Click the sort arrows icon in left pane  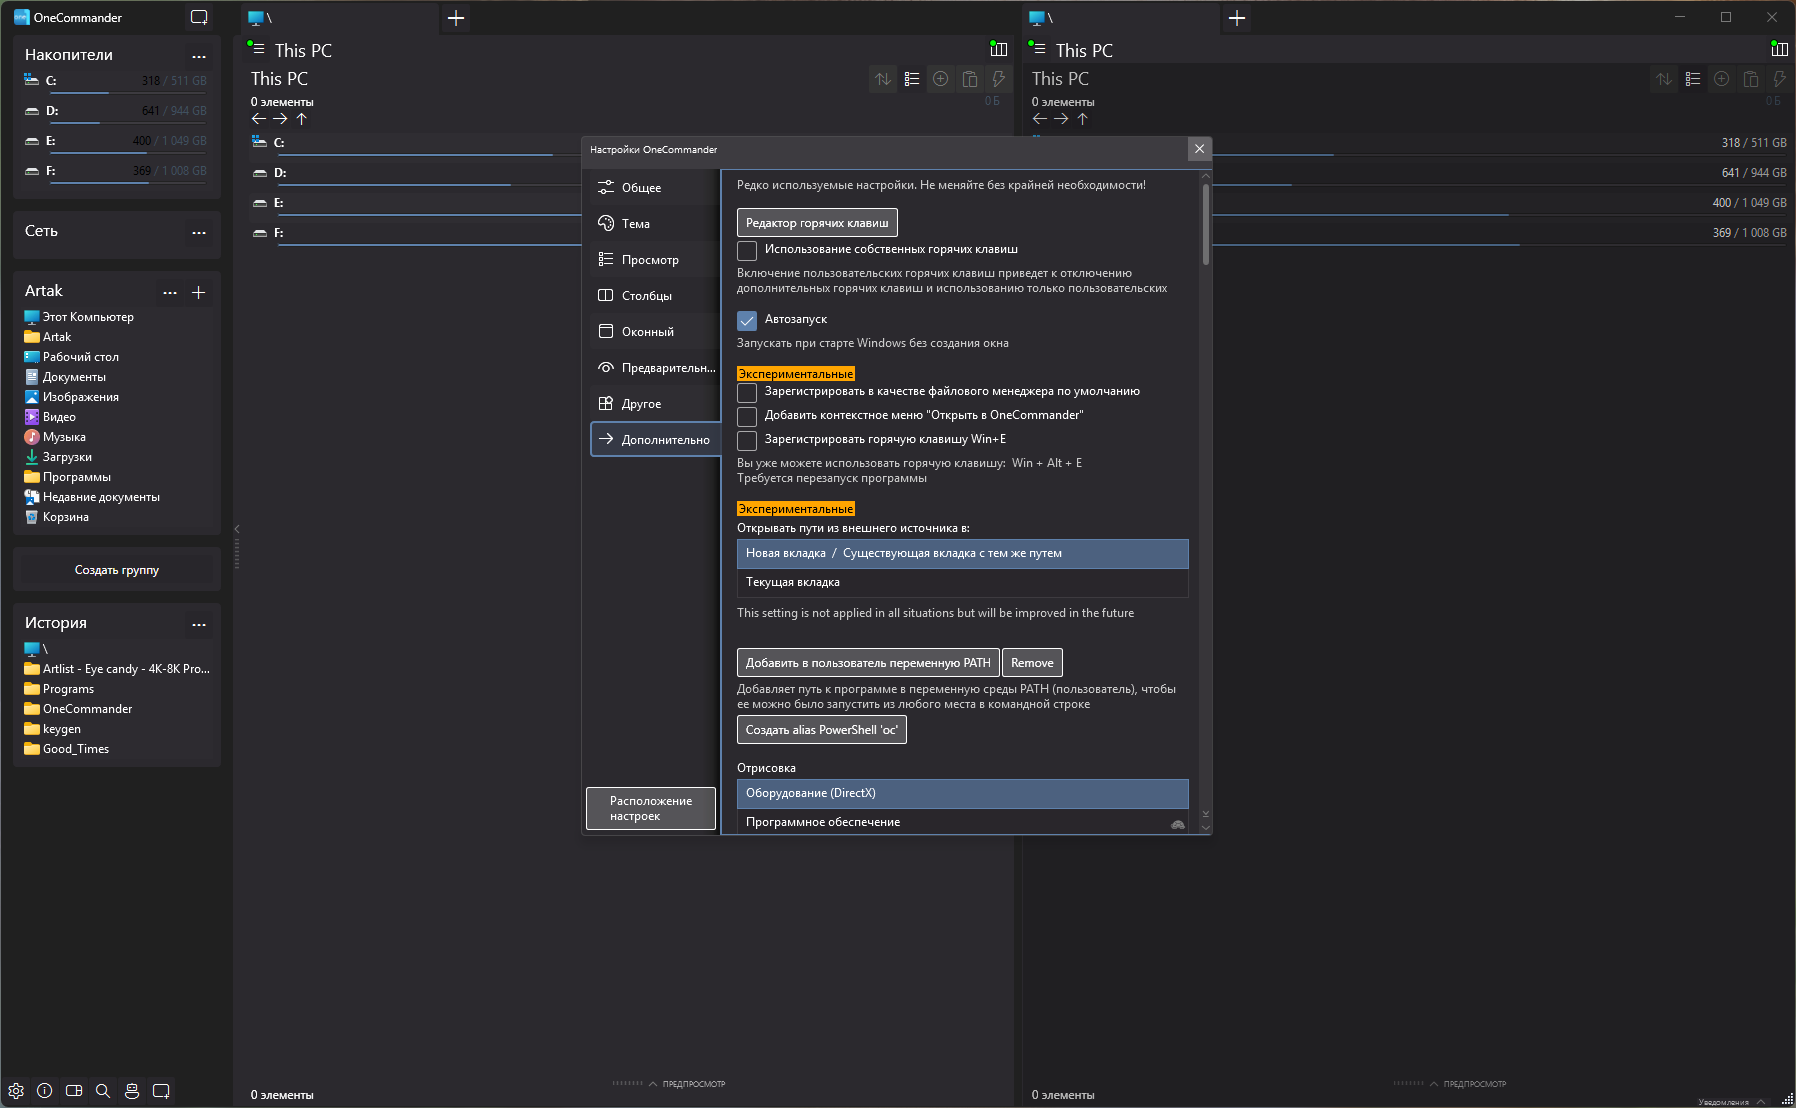(x=883, y=79)
